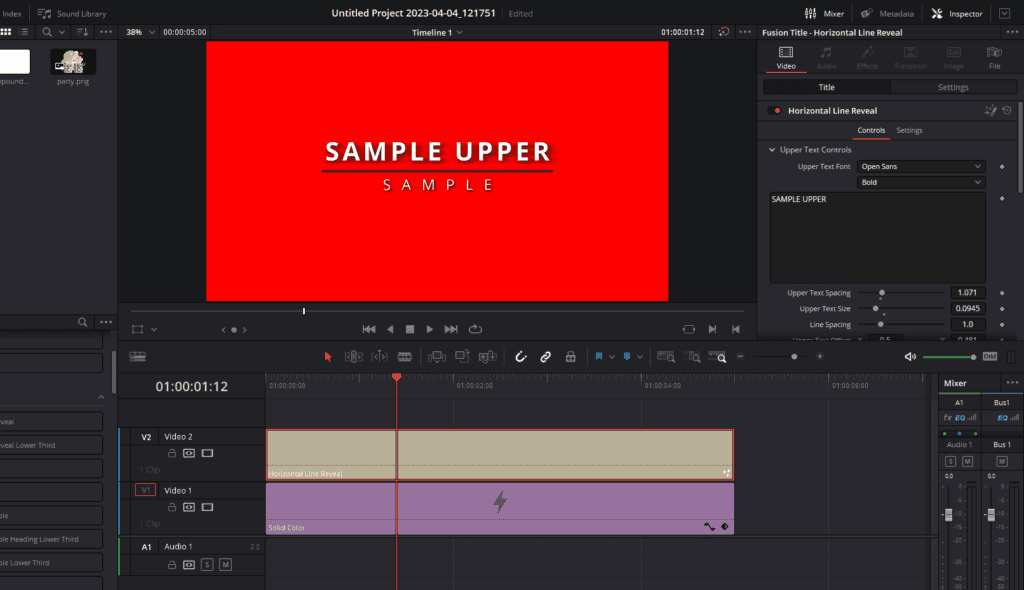Toggle Position Lock padlock in toolbar
This screenshot has height=590, width=1024.
(x=571, y=357)
